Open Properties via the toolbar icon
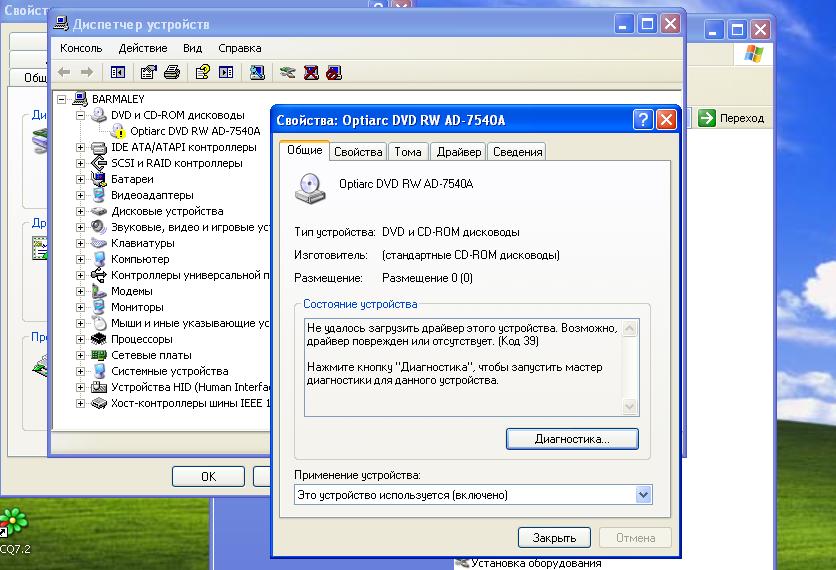 pyautogui.click(x=148, y=72)
